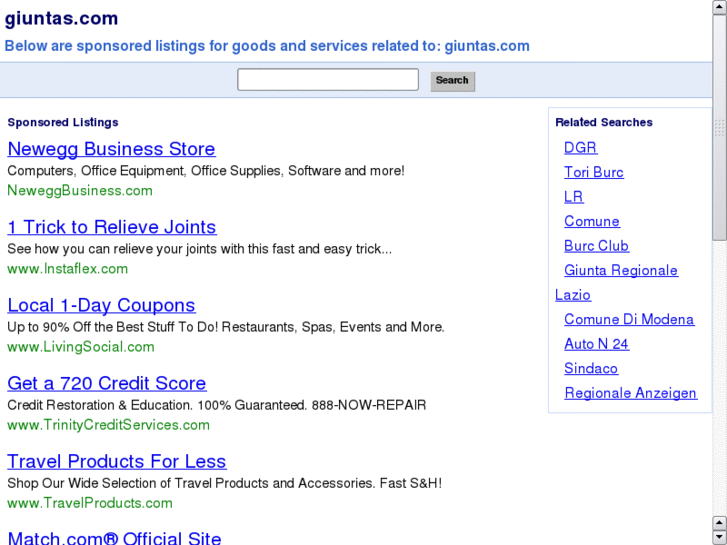
Task: Click the 'Up to 90% Off the Best Stuff' text
Action: 226,327
